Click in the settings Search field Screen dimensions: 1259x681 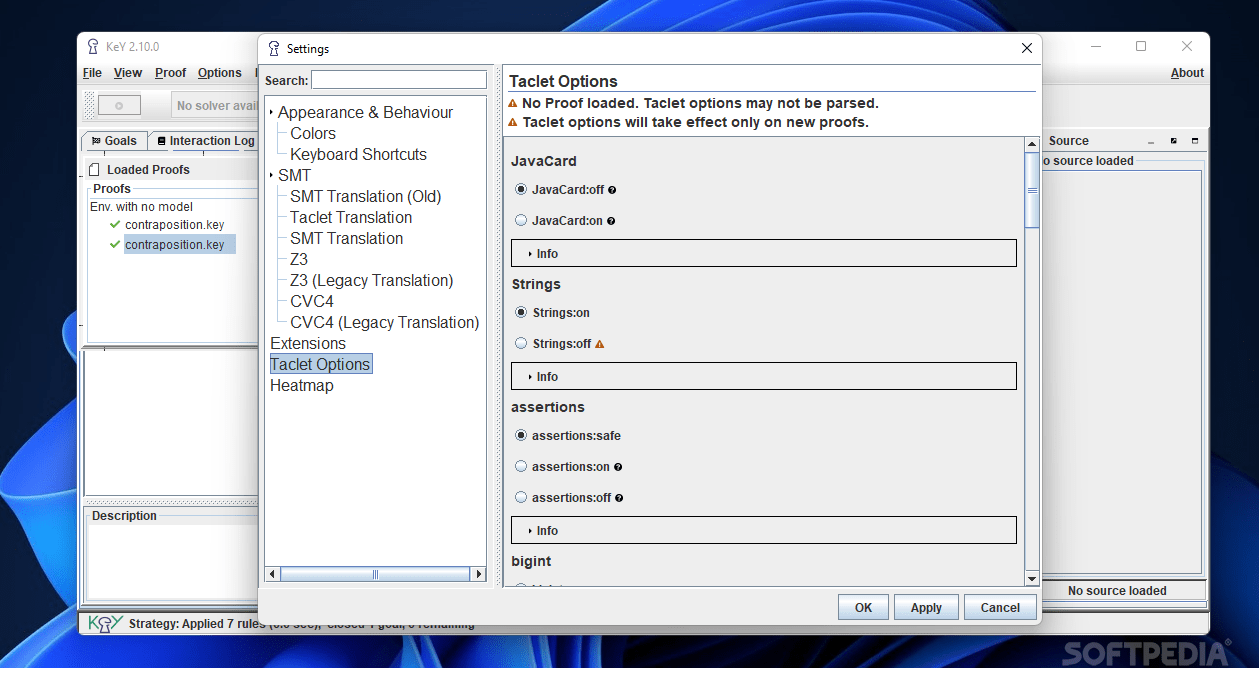[399, 80]
